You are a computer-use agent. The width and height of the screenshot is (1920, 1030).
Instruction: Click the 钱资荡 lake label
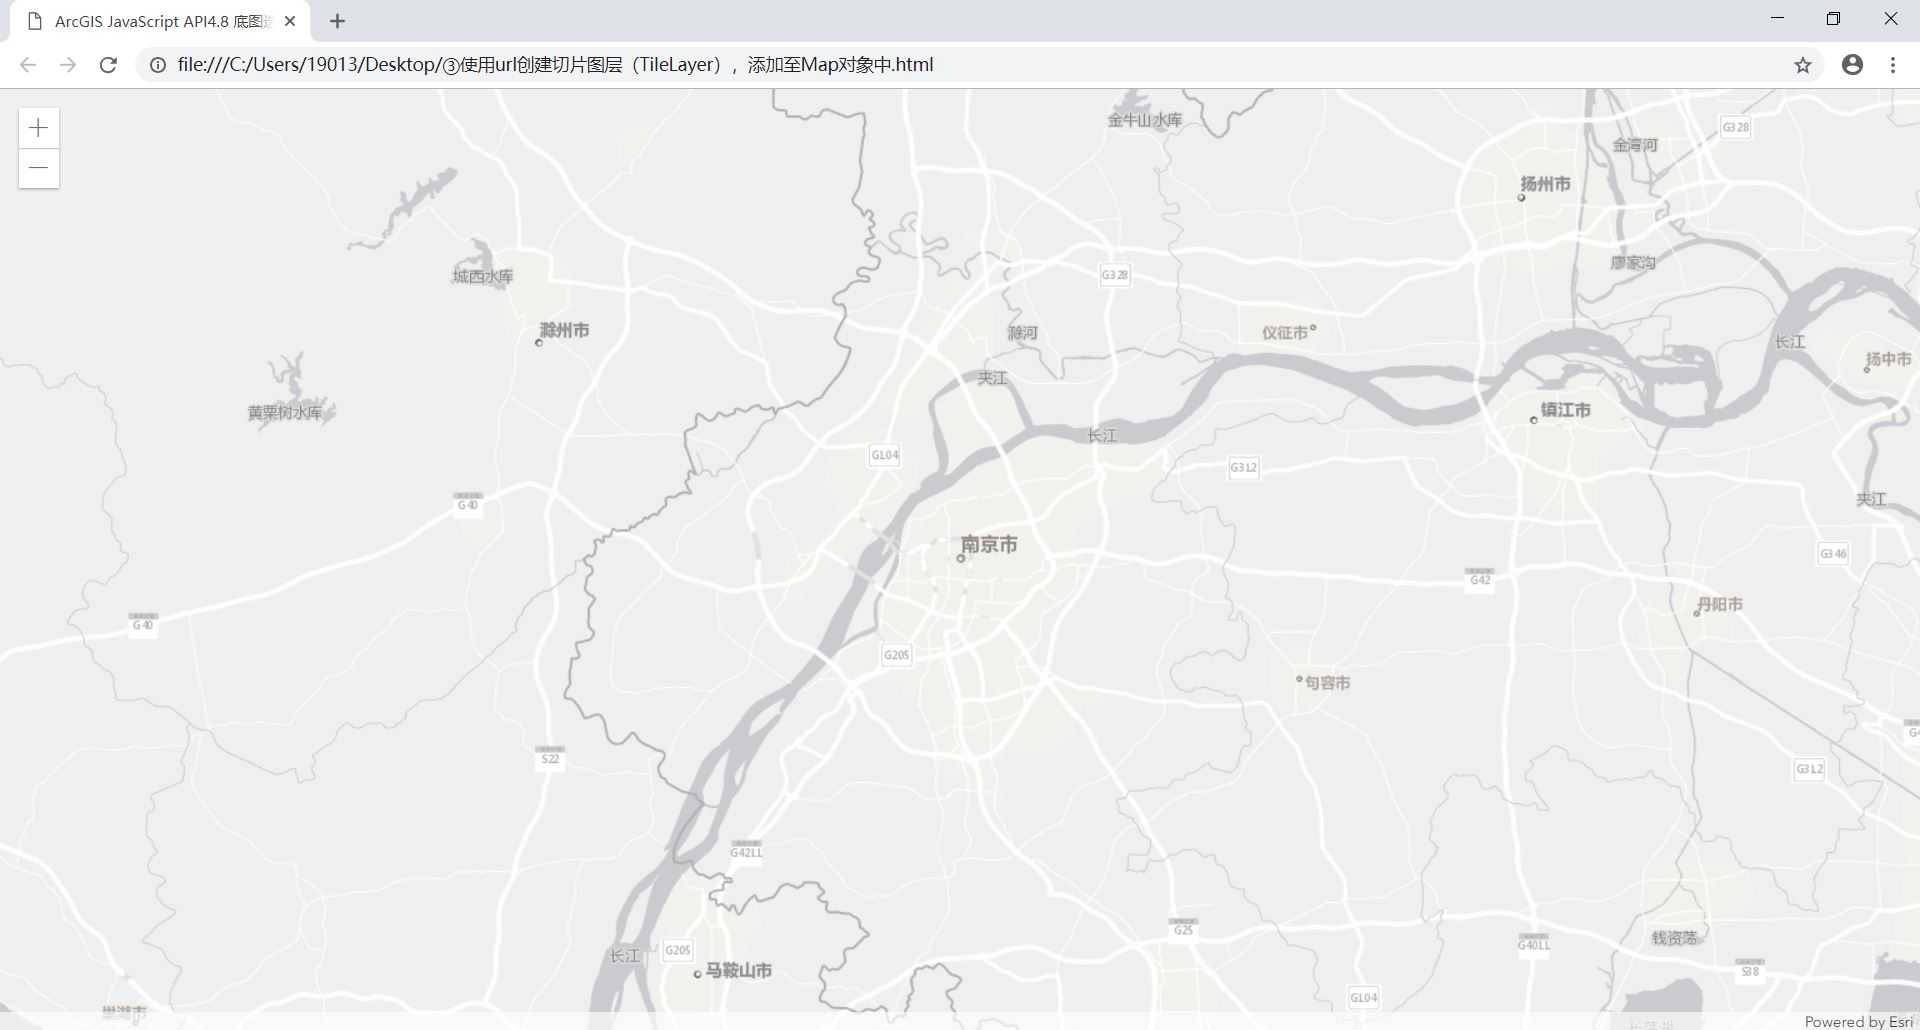(x=1674, y=938)
